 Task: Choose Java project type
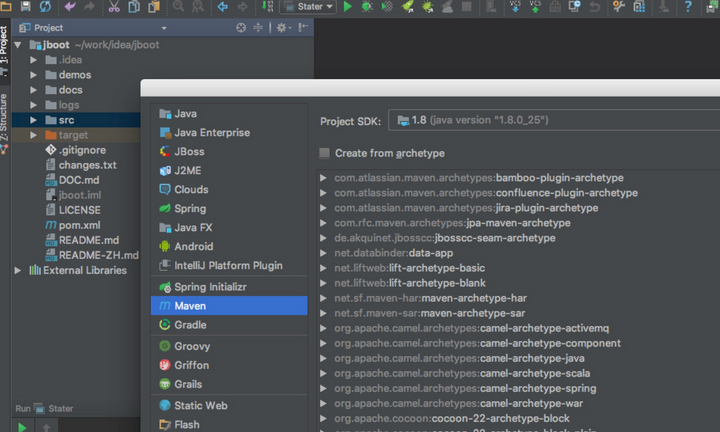[x=229, y=114]
